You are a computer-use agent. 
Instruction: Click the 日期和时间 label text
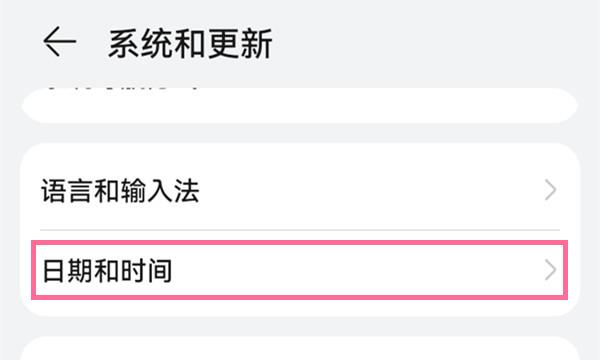click(x=107, y=271)
